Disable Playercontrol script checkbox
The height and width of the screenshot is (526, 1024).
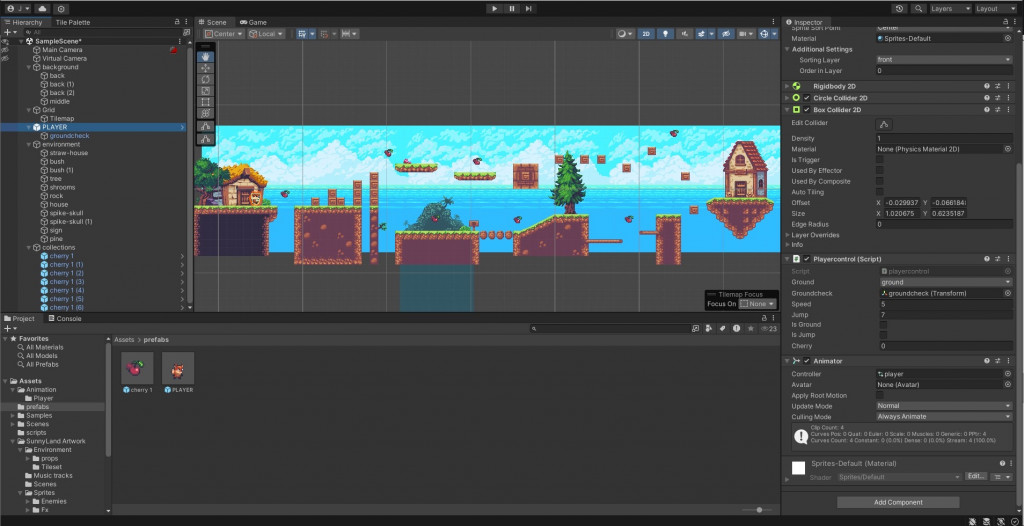[x=807, y=259]
